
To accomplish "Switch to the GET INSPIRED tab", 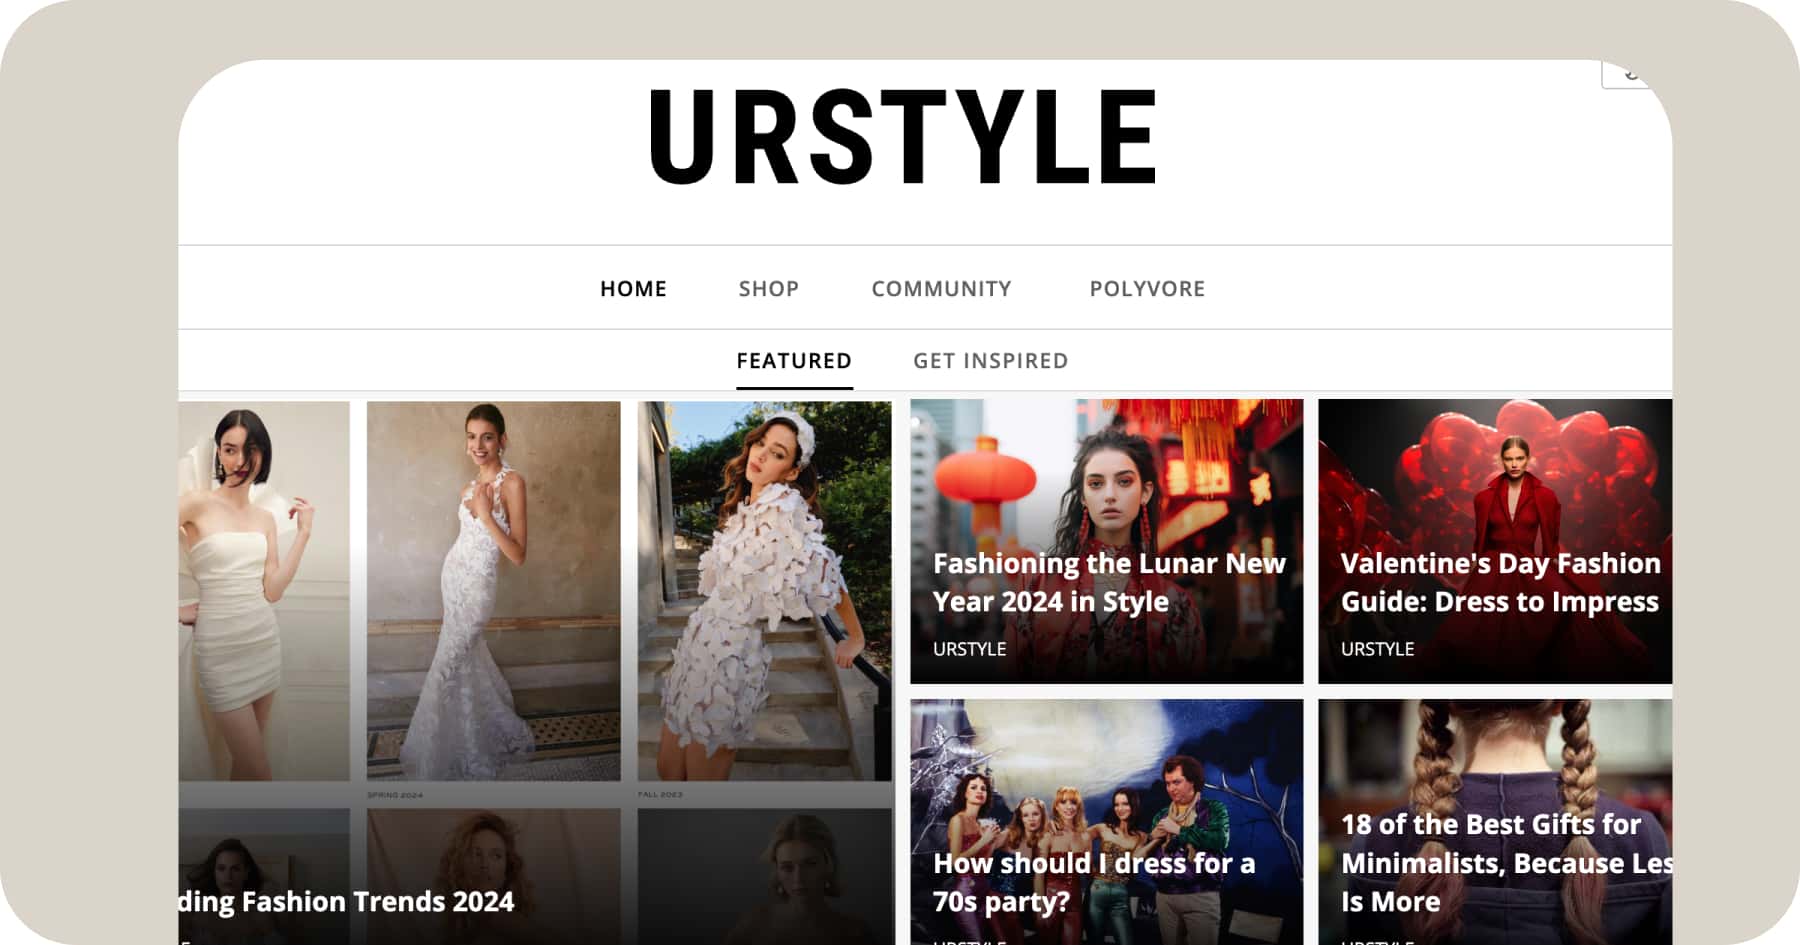I will pyautogui.click(x=990, y=361).
